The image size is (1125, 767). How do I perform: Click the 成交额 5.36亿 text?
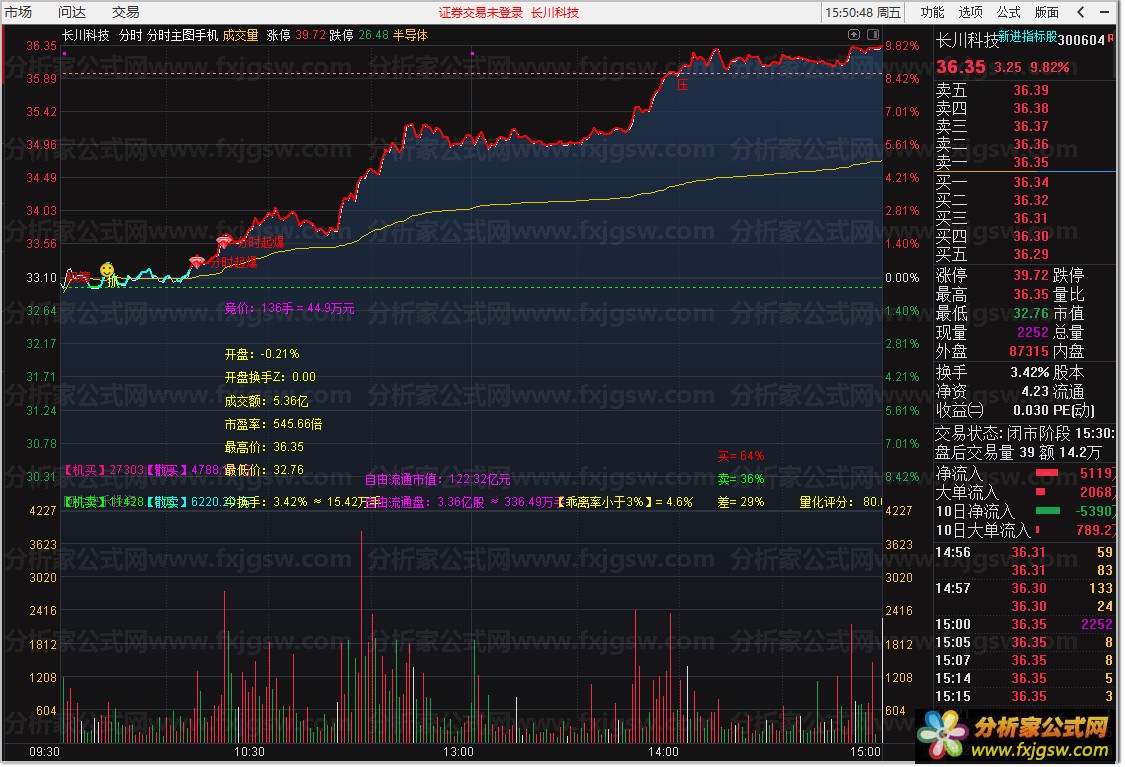tap(266, 401)
